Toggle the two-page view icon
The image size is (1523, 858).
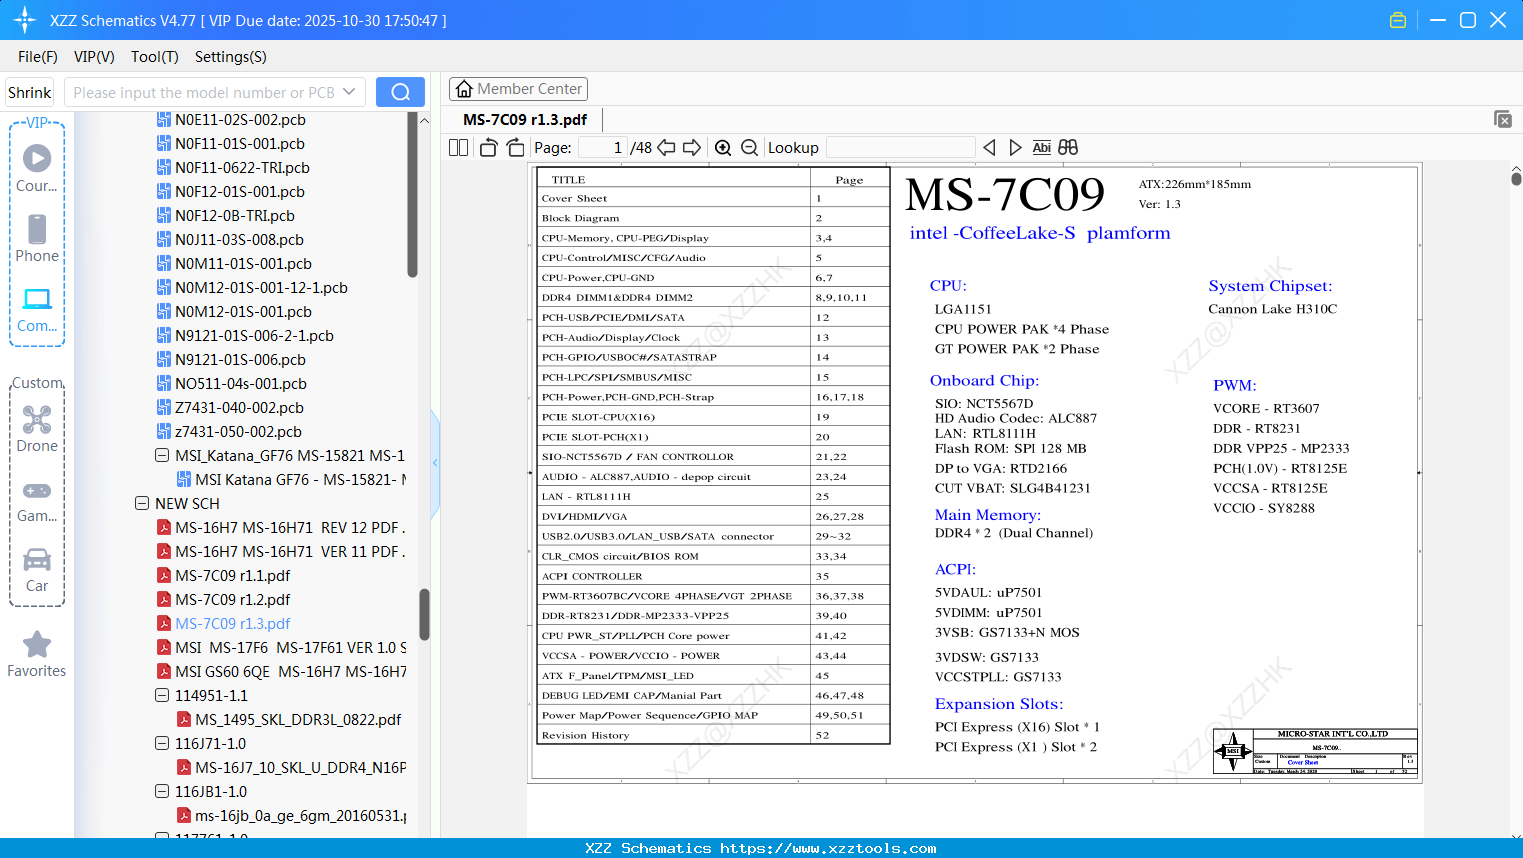point(458,148)
